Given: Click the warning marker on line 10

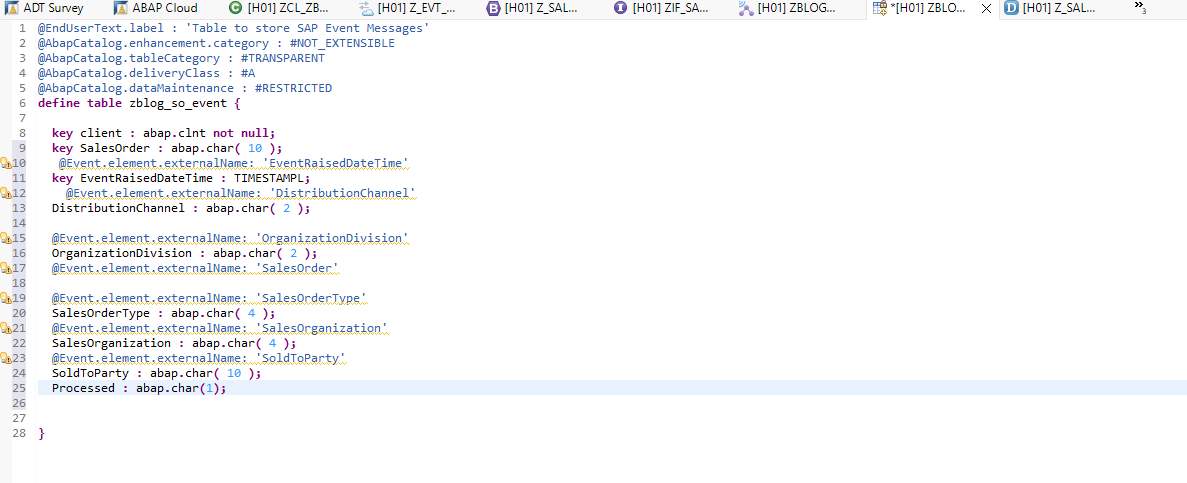Looking at the screenshot, I should [5, 163].
